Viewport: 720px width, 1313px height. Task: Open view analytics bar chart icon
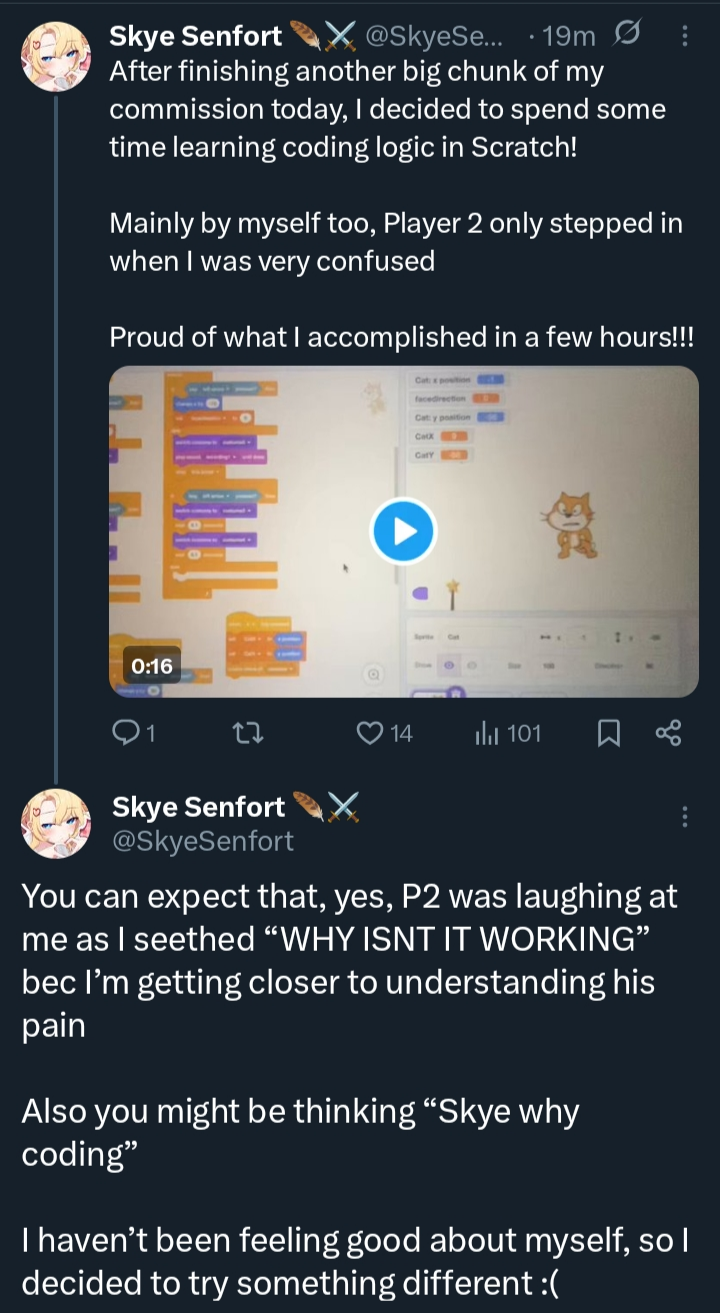pos(485,735)
